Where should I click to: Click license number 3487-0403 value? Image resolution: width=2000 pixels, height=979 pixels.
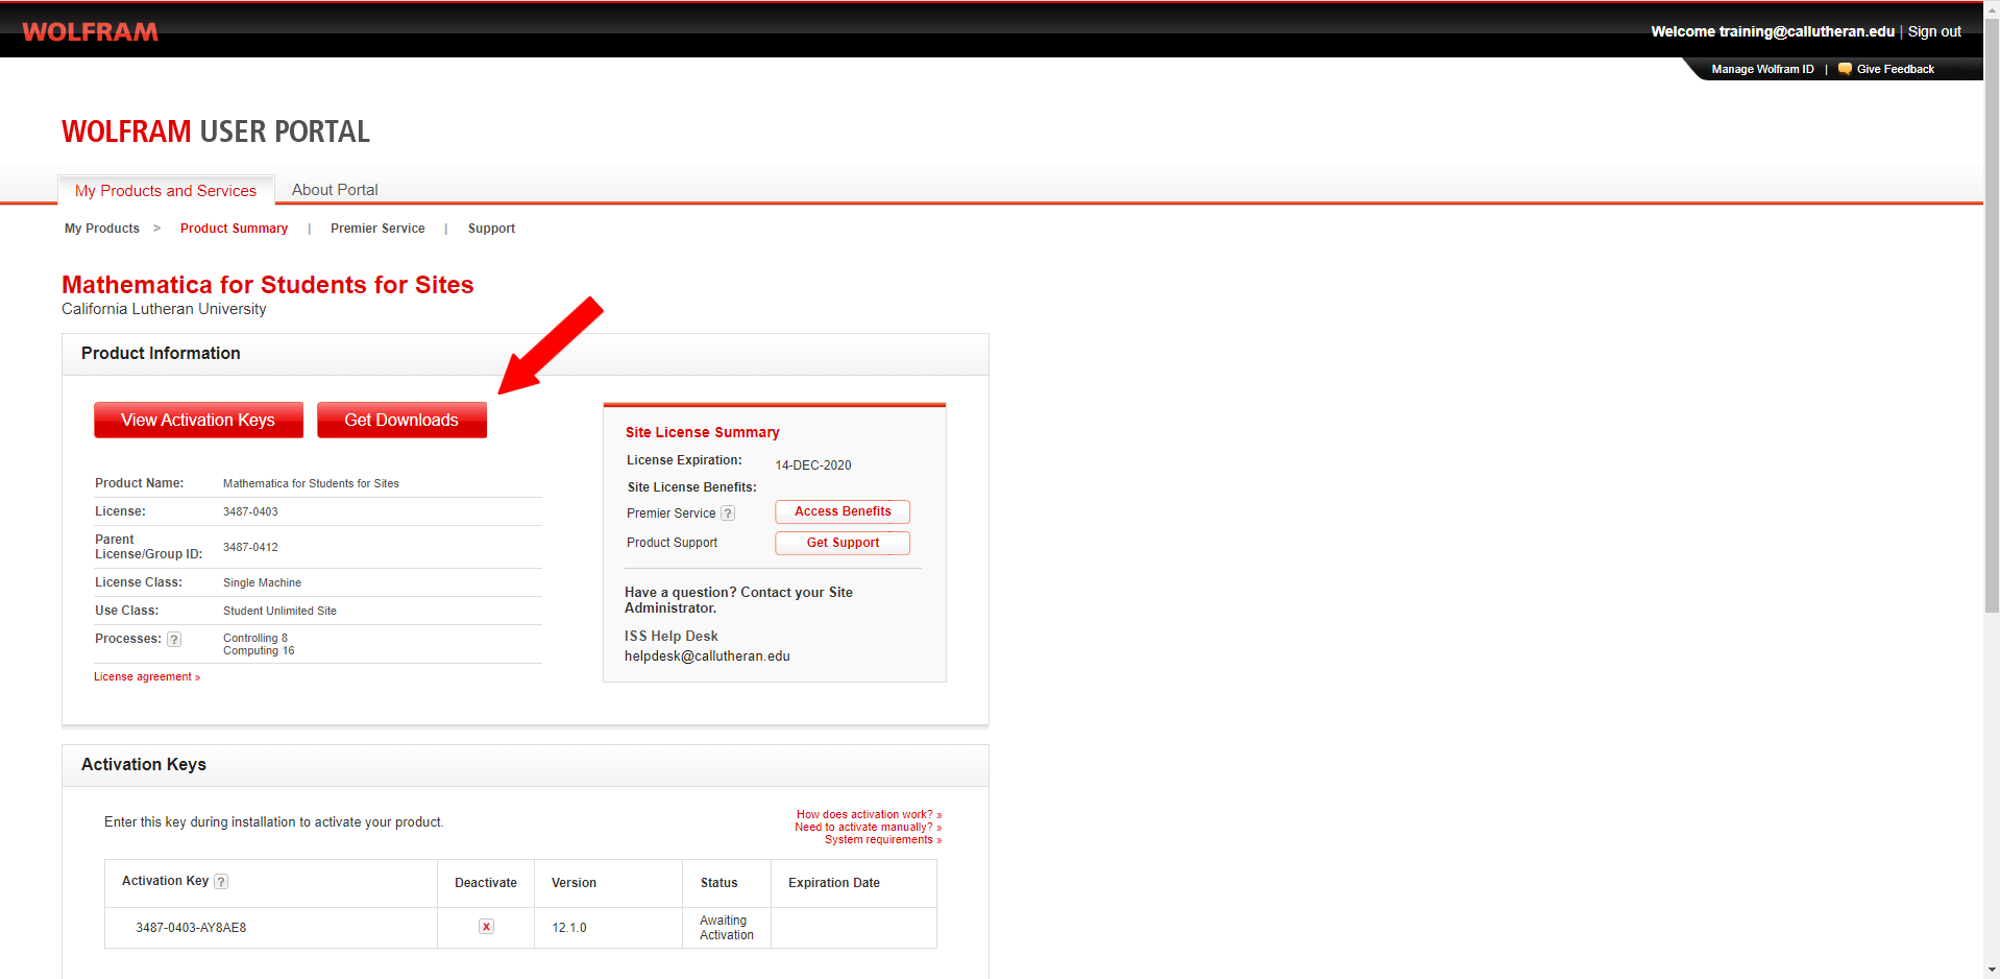pyautogui.click(x=250, y=512)
